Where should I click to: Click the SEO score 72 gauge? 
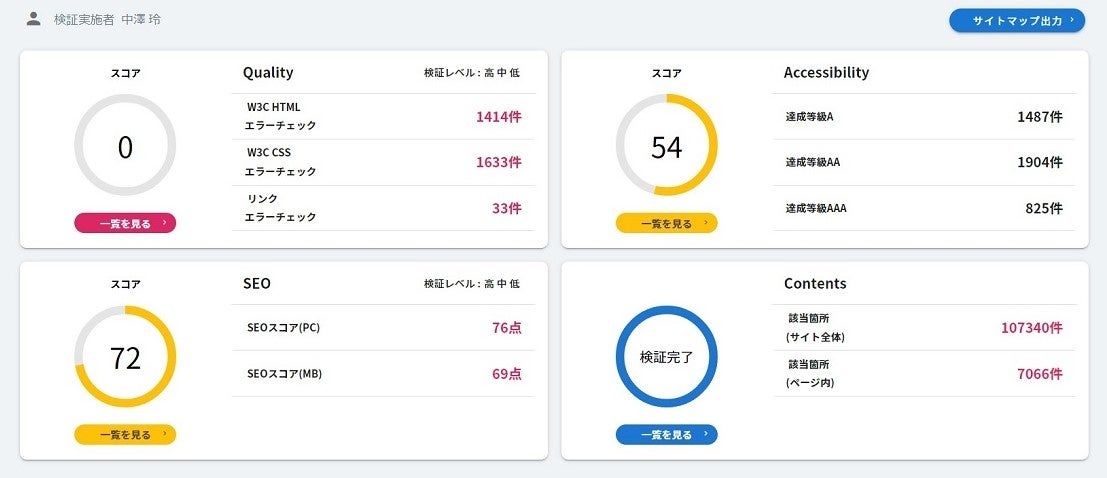125,357
